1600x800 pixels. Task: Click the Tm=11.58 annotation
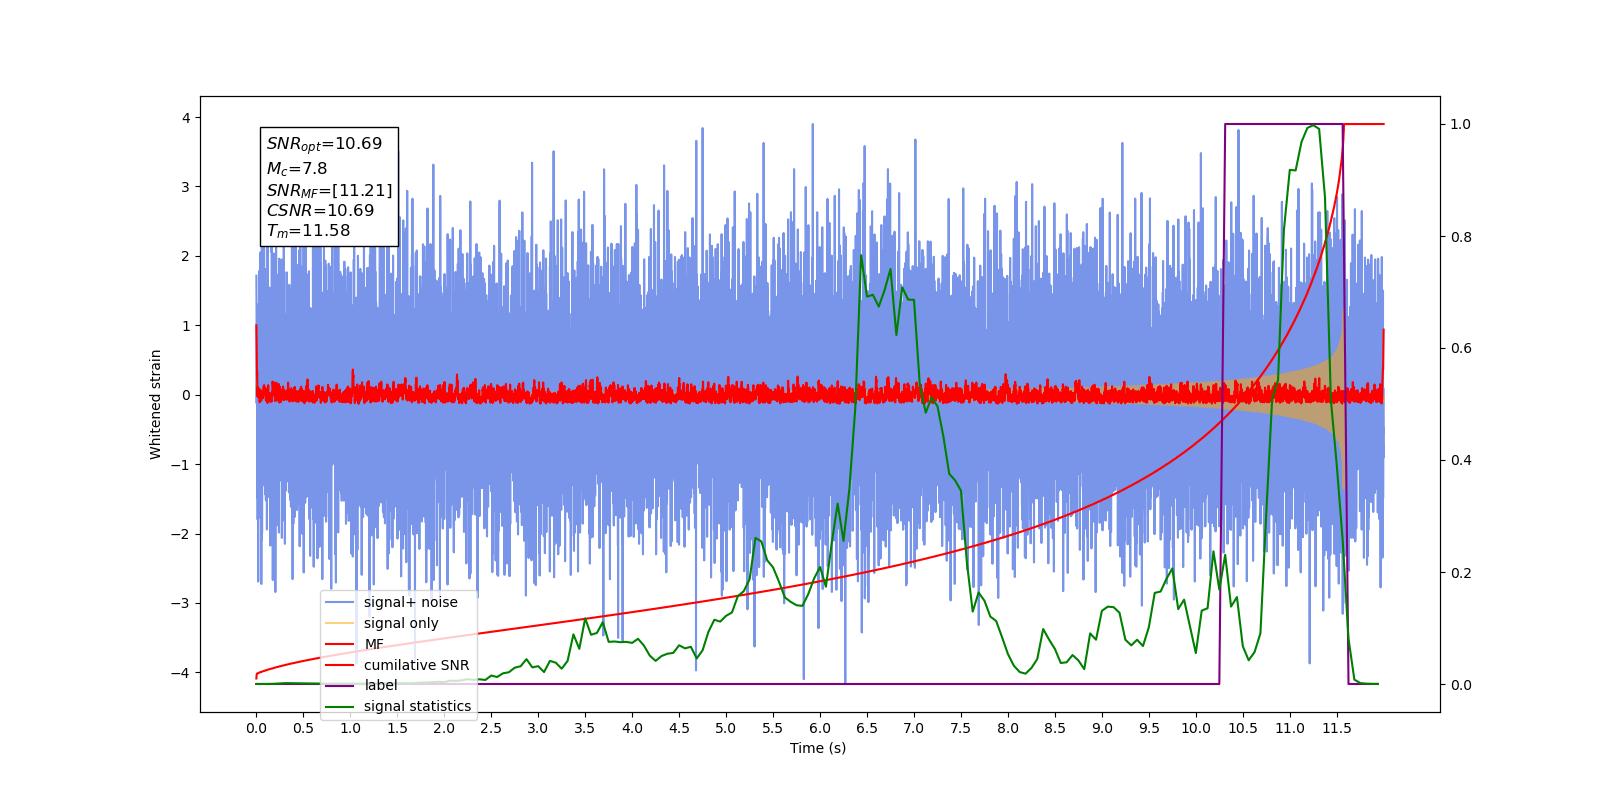(308, 231)
